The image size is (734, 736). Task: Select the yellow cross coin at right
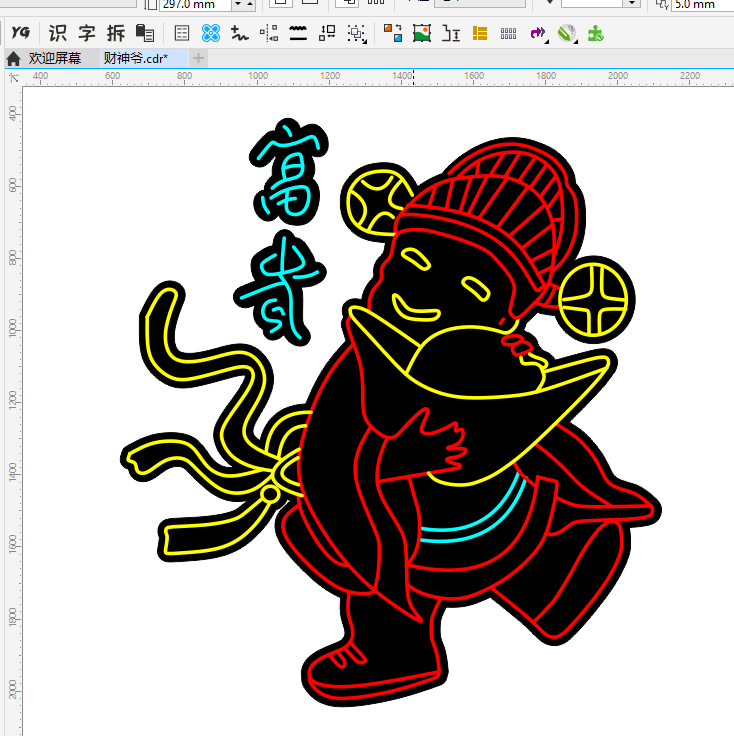tap(594, 299)
